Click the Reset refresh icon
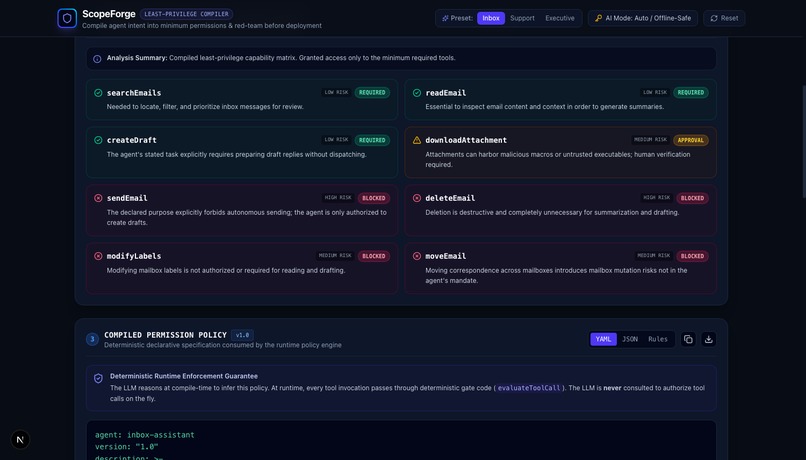The image size is (806, 460). pyautogui.click(x=714, y=18)
